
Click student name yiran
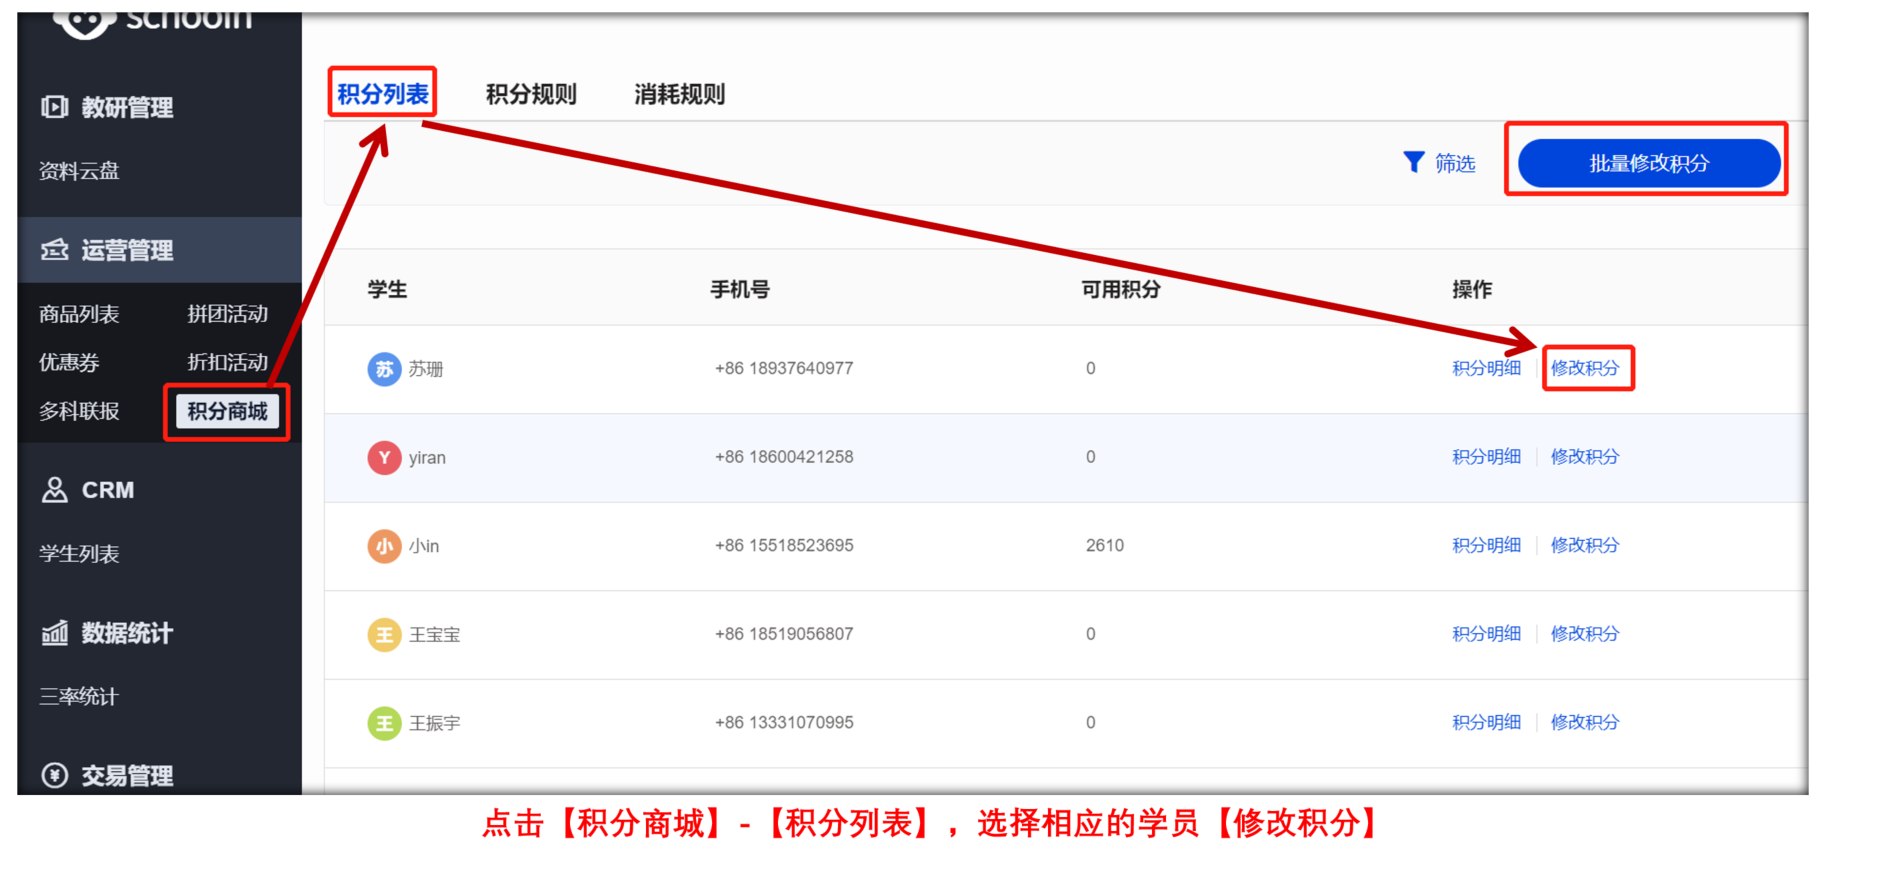tap(427, 458)
